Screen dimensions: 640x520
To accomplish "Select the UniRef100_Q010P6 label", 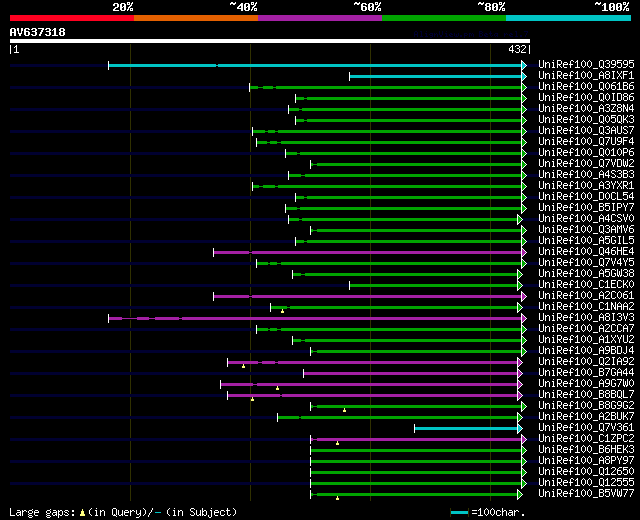I will (586, 153).
